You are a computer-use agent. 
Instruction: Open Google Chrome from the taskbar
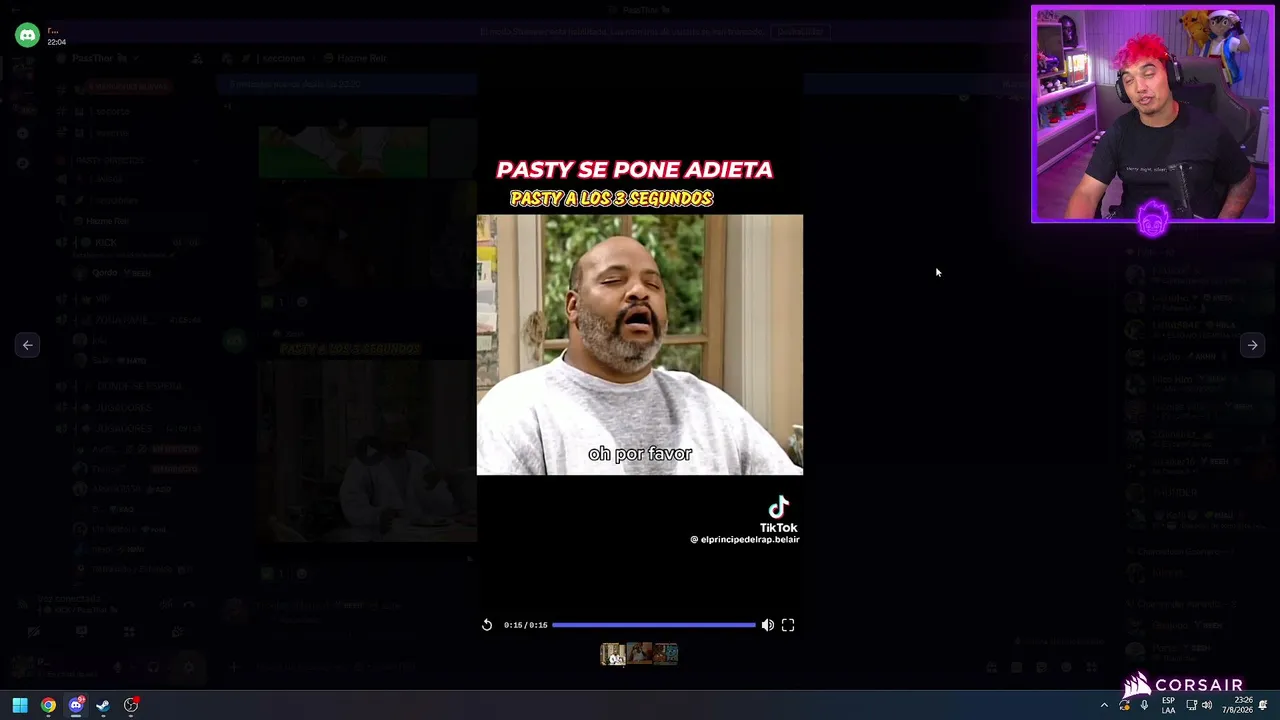[48, 706]
